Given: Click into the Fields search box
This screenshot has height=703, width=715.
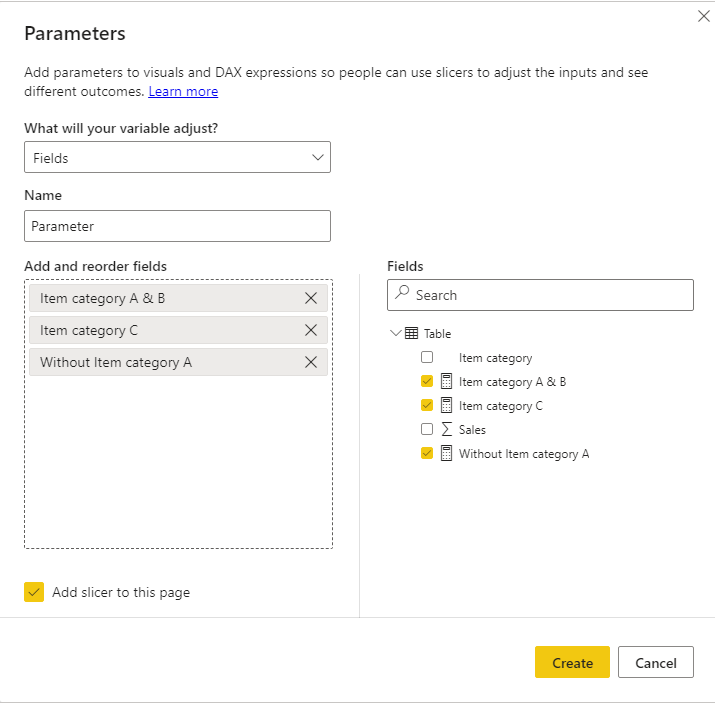Looking at the screenshot, I should pos(540,295).
